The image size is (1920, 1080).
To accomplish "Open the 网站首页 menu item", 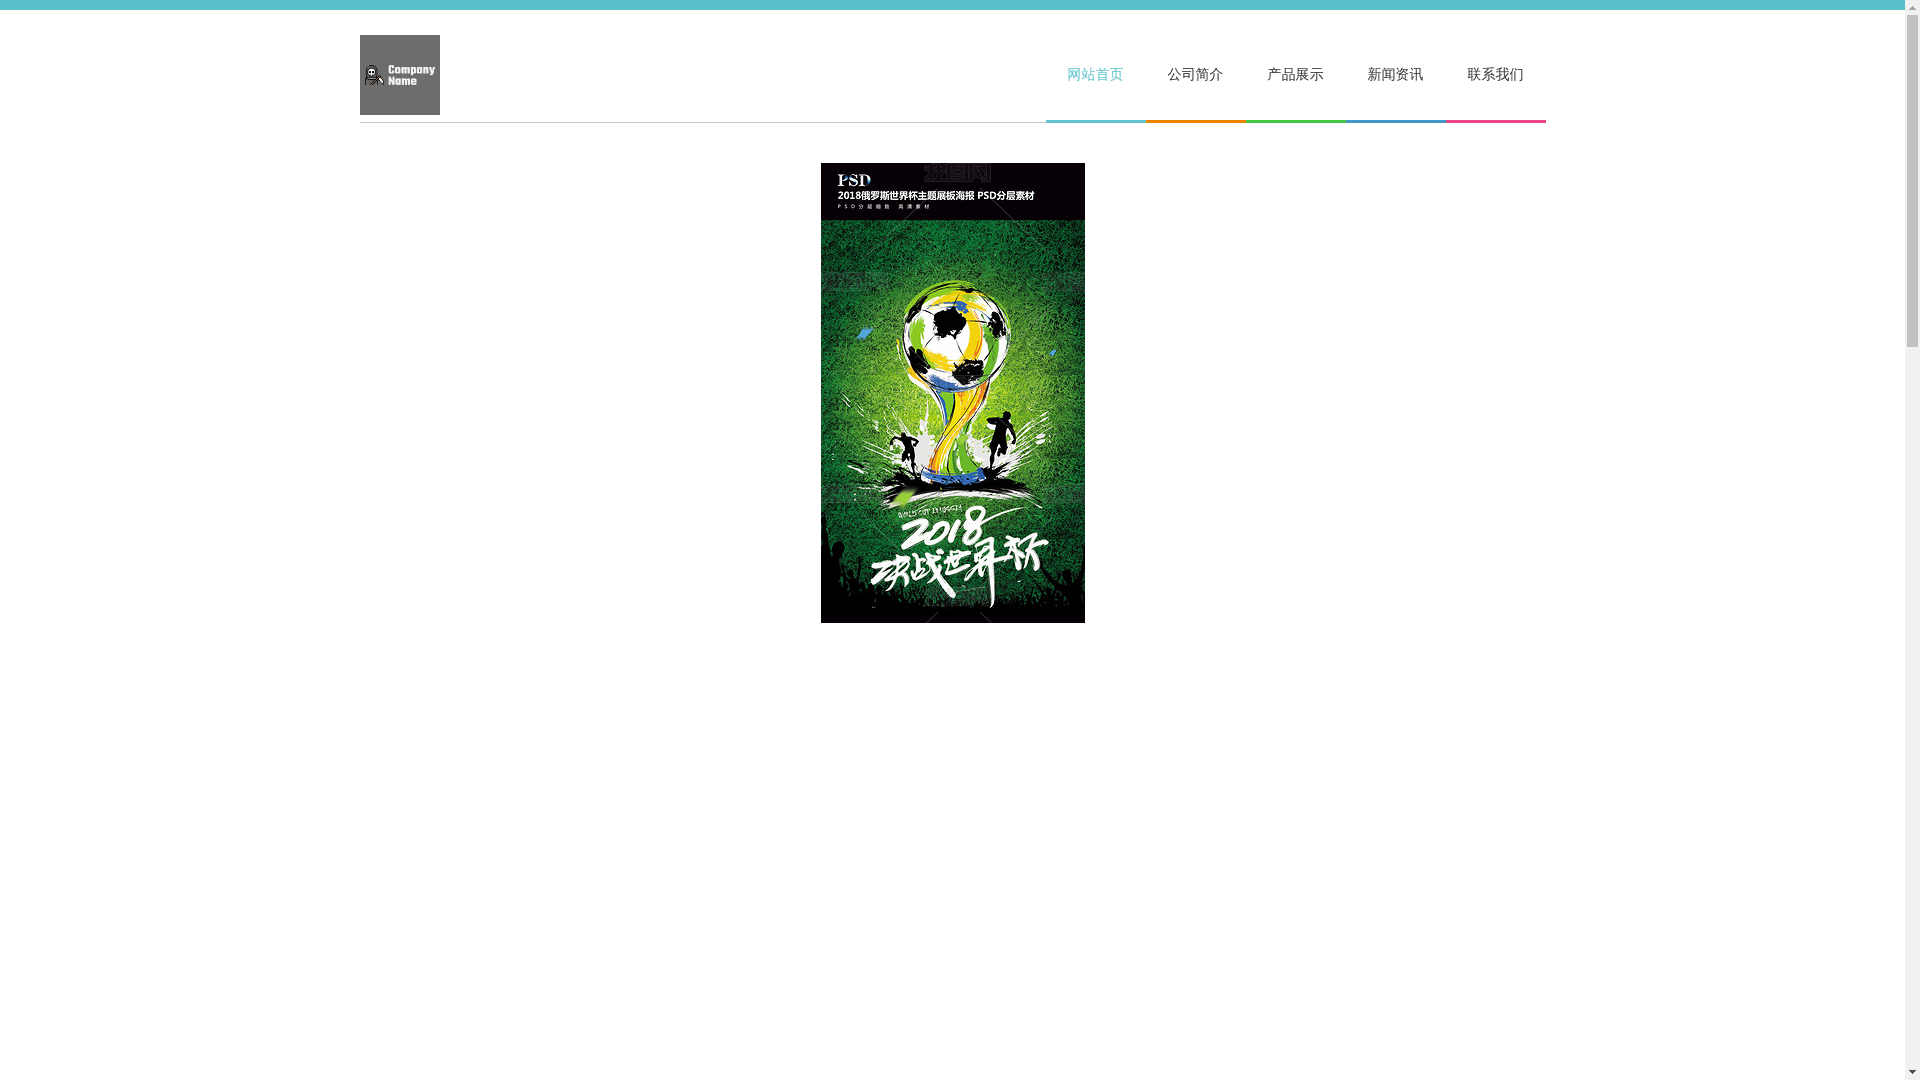I will [1095, 75].
